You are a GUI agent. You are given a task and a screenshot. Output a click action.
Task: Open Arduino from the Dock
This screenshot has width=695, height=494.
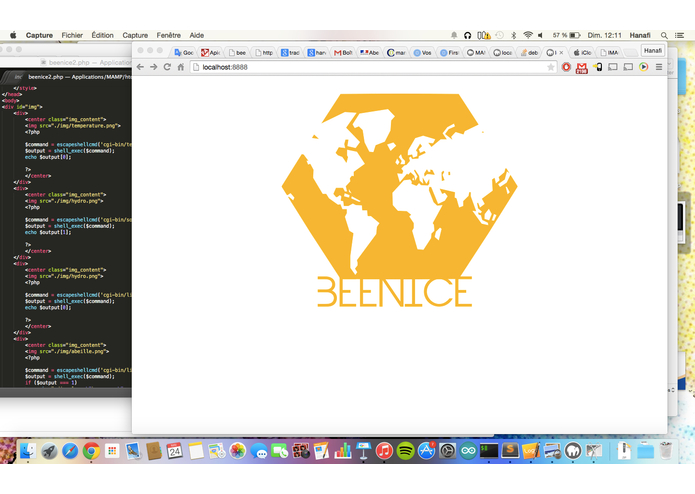tap(468, 451)
